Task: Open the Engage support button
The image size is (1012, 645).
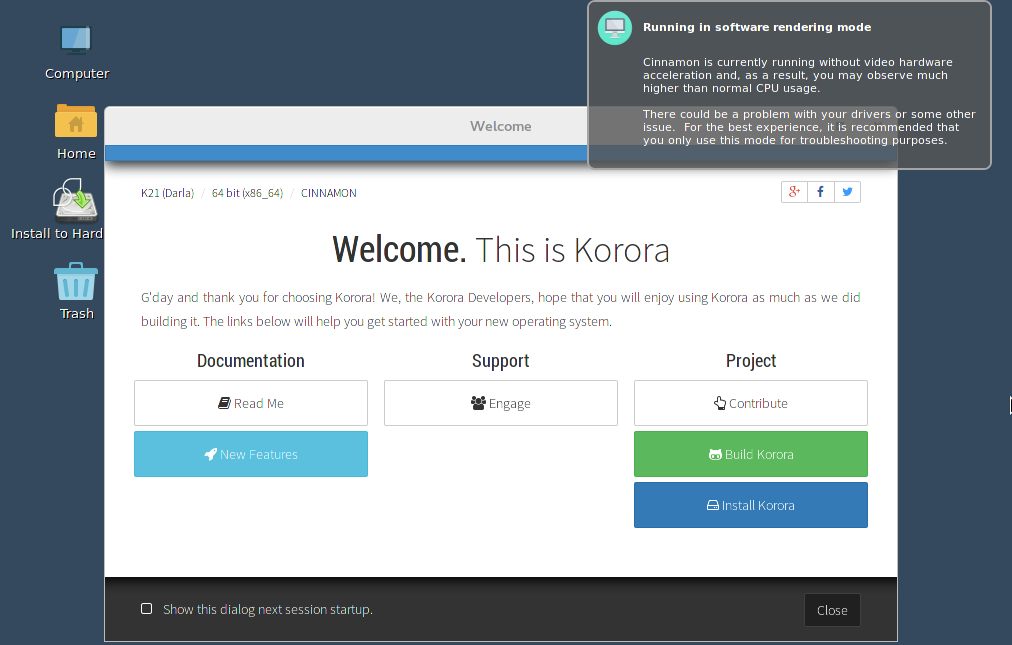Action: tap(501, 403)
